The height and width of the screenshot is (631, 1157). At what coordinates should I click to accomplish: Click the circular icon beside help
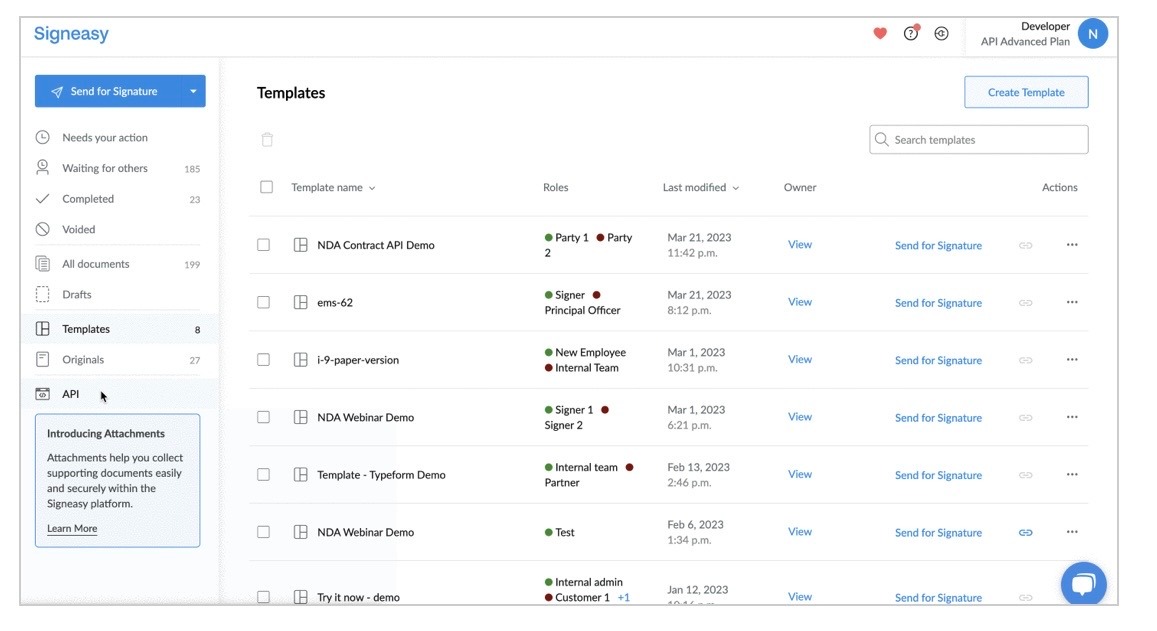click(x=941, y=33)
